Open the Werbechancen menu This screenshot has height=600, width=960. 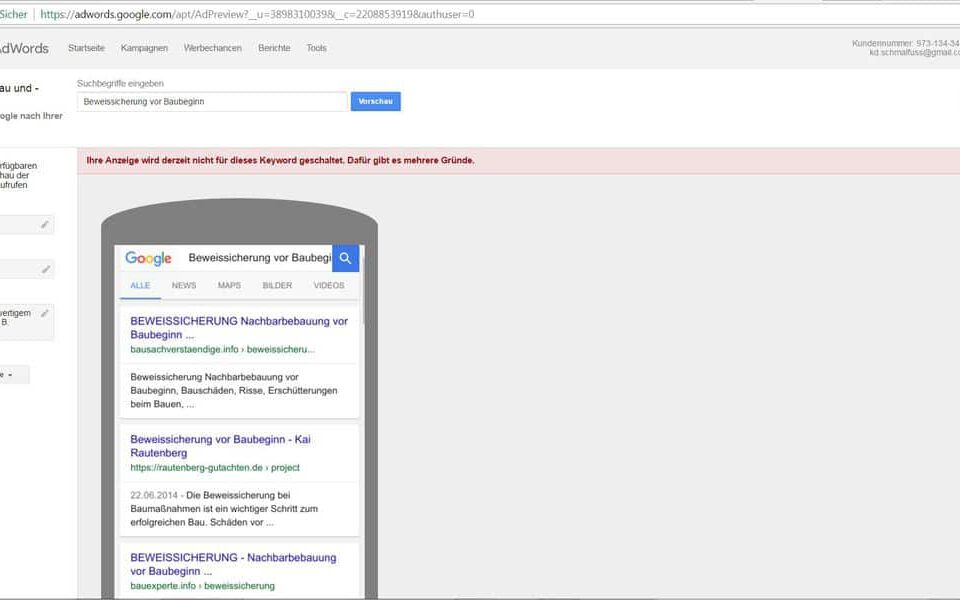coord(212,48)
